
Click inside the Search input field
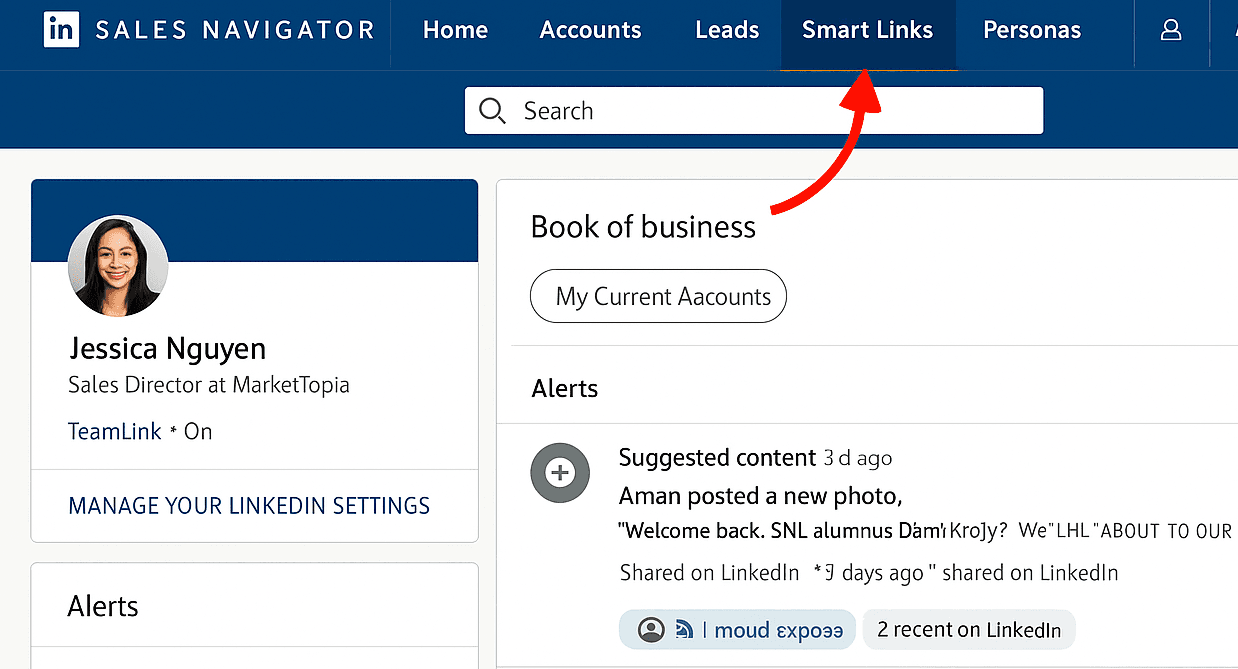coord(700,110)
